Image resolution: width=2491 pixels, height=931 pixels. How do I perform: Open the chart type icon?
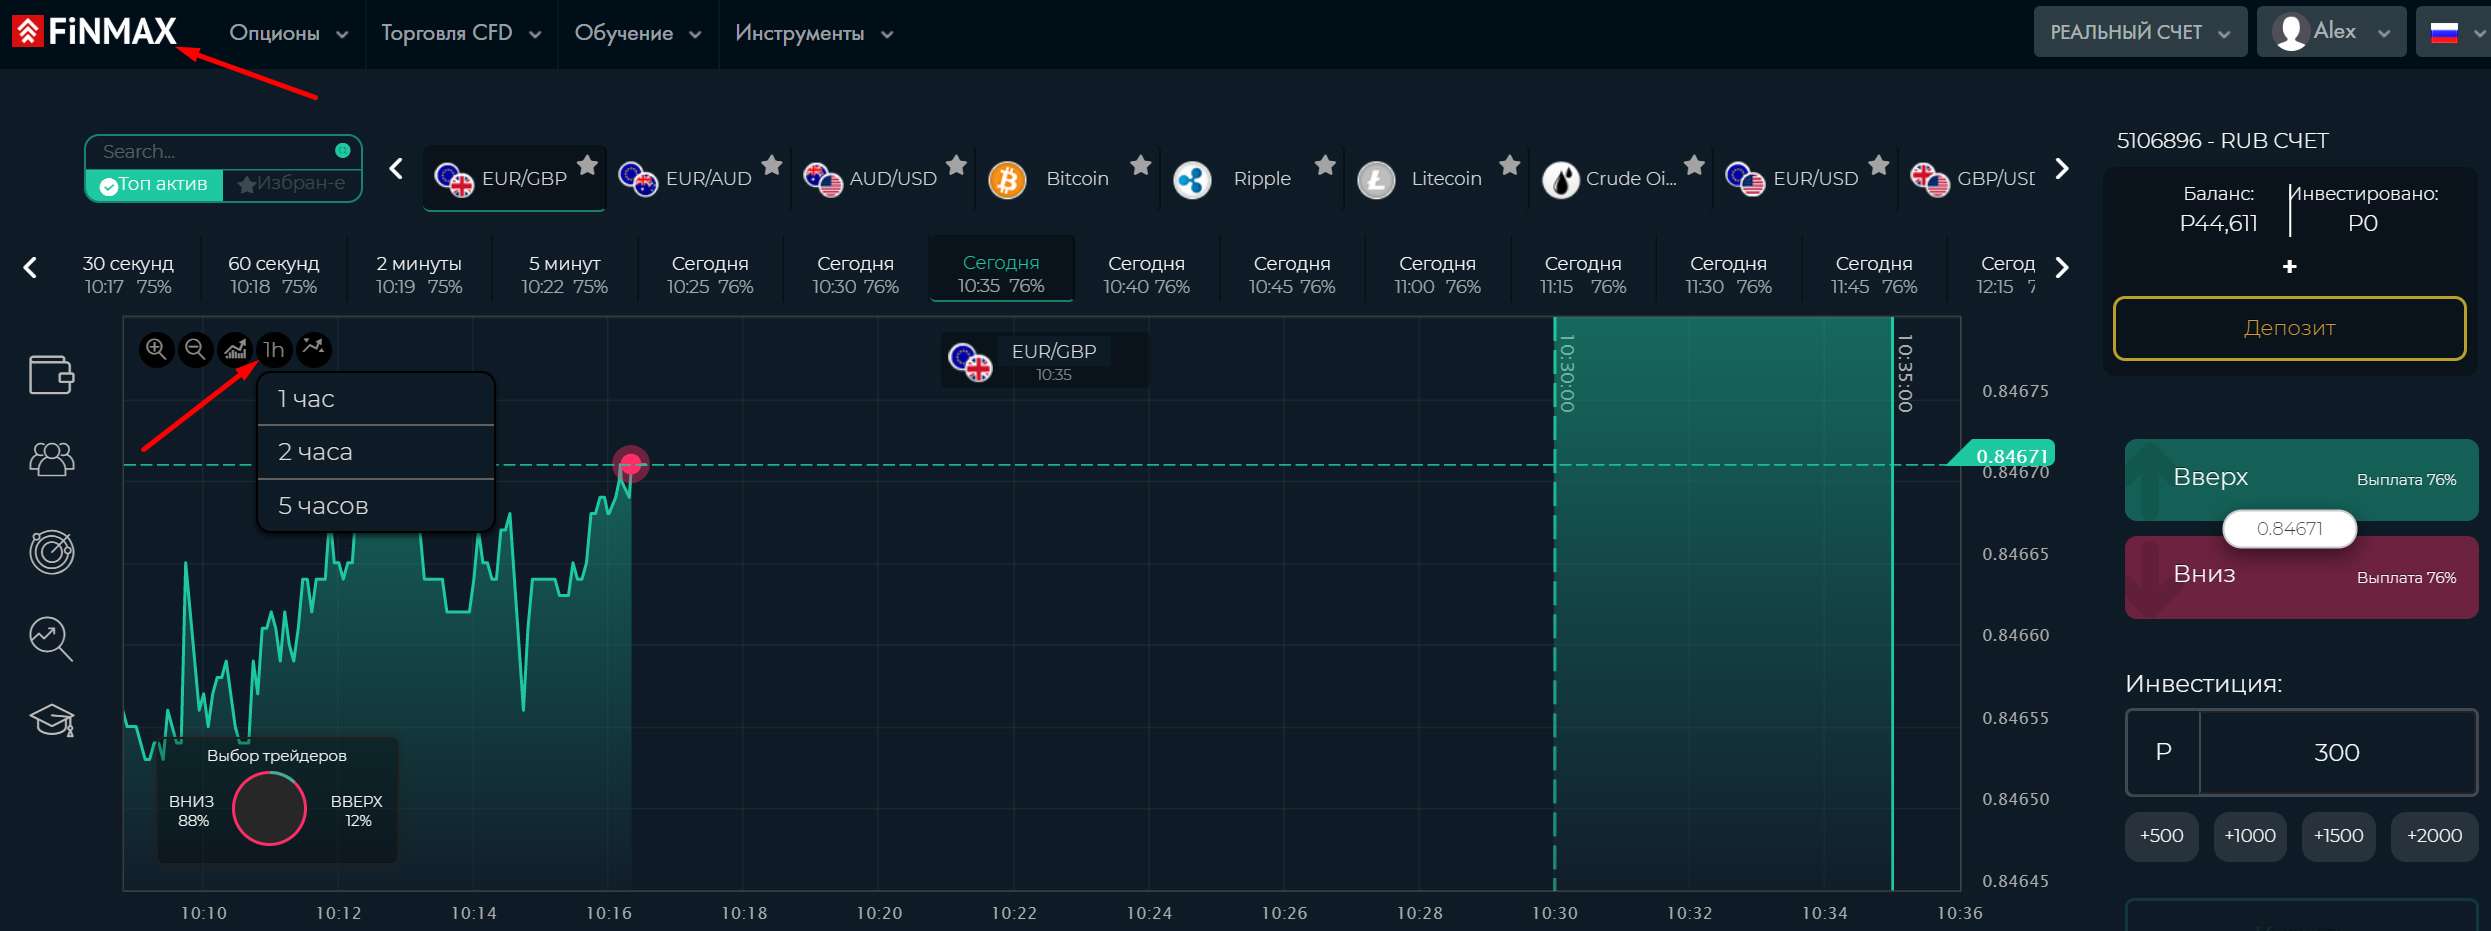click(235, 349)
